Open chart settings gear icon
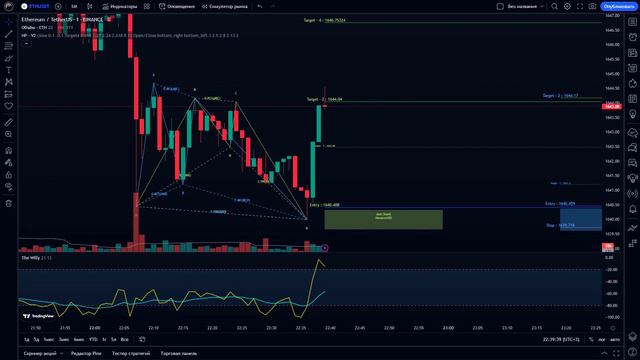 (567, 6)
